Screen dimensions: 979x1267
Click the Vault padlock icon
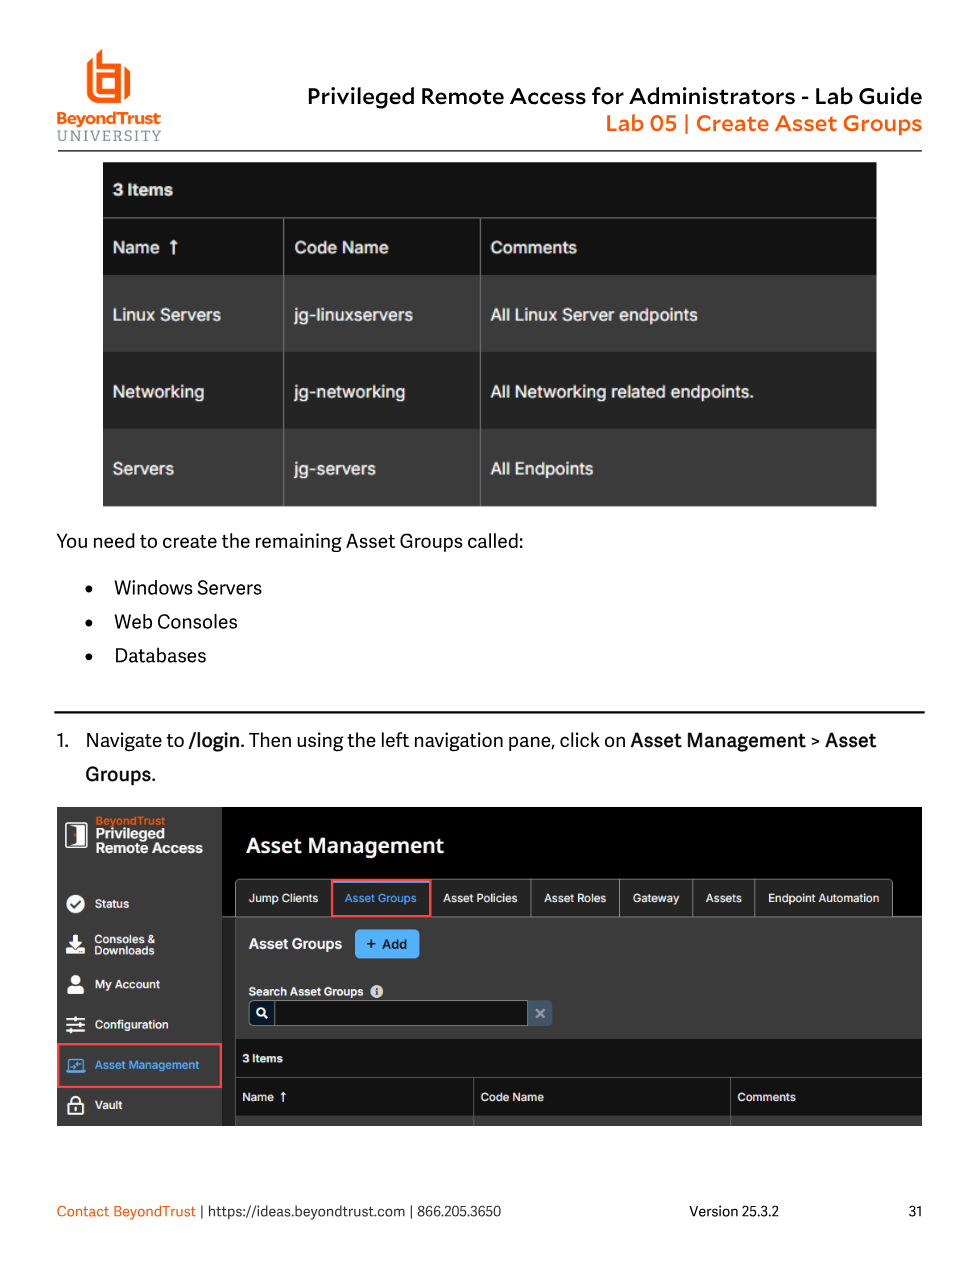pos(75,1105)
